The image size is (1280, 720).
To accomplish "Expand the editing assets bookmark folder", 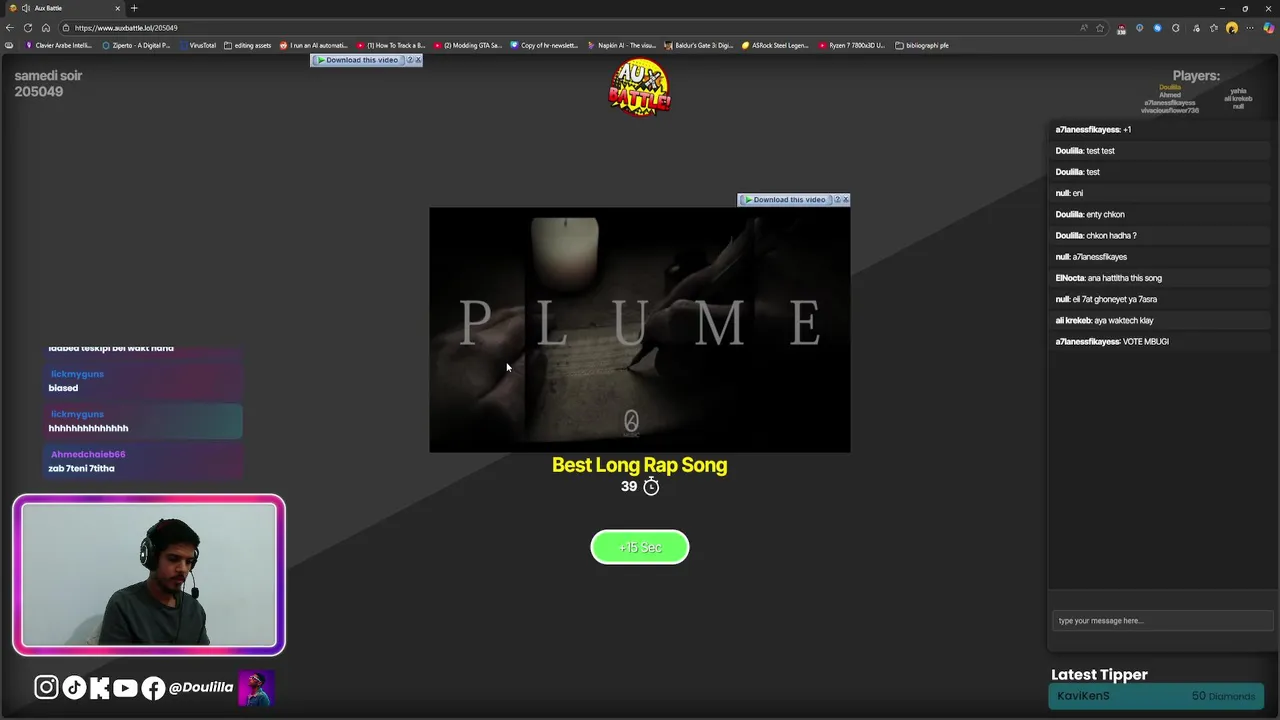I will (x=248, y=45).
